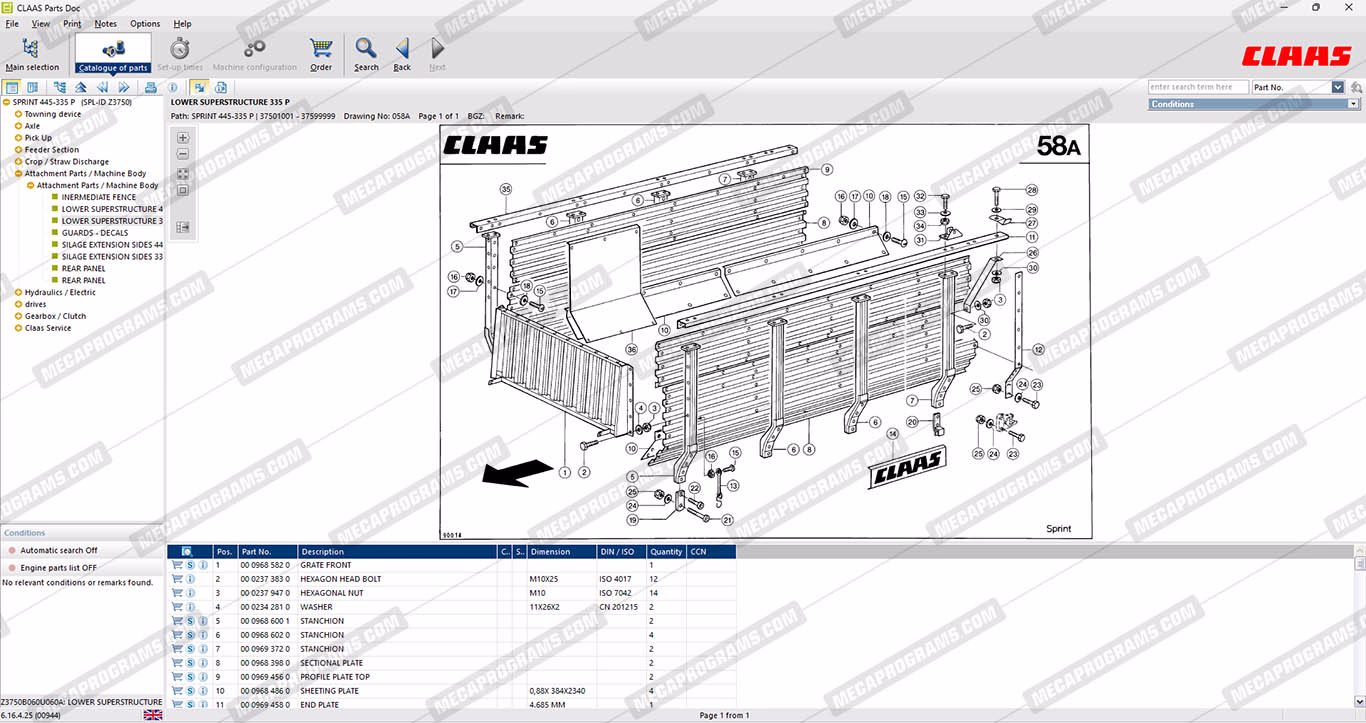Sort parts list by Description column

click(397, 551)
